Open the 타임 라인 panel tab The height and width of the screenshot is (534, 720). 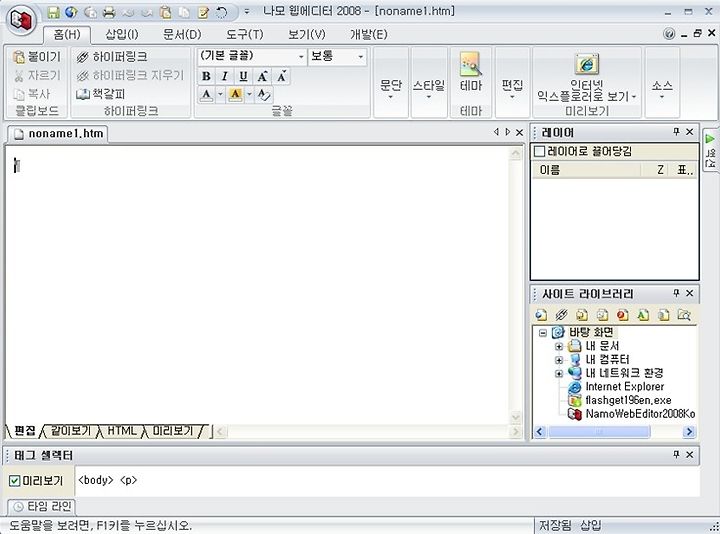[x=42, y=506]
